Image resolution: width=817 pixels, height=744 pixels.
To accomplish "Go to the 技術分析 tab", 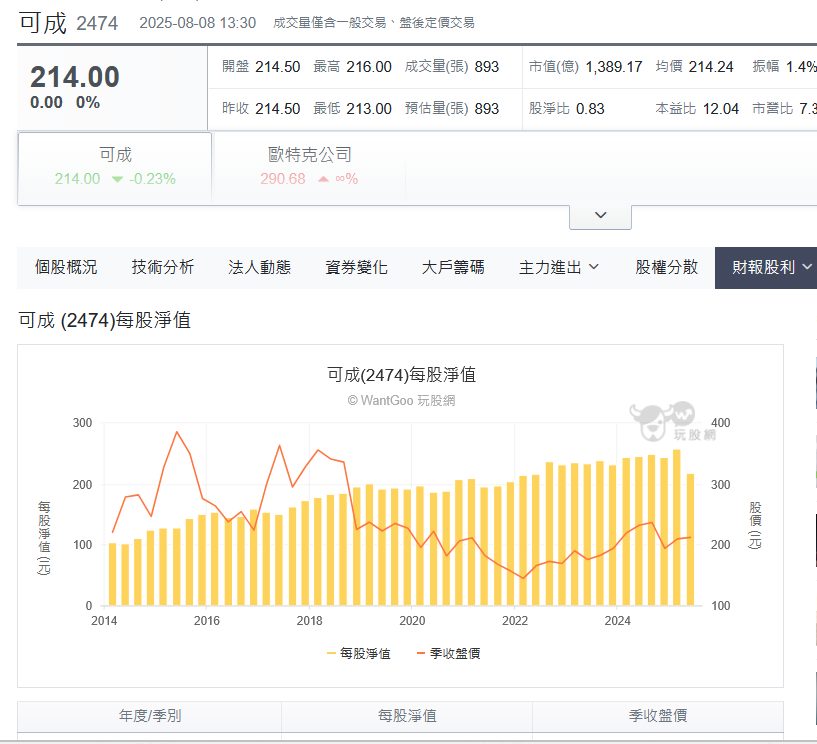I will tap(163, 267).
